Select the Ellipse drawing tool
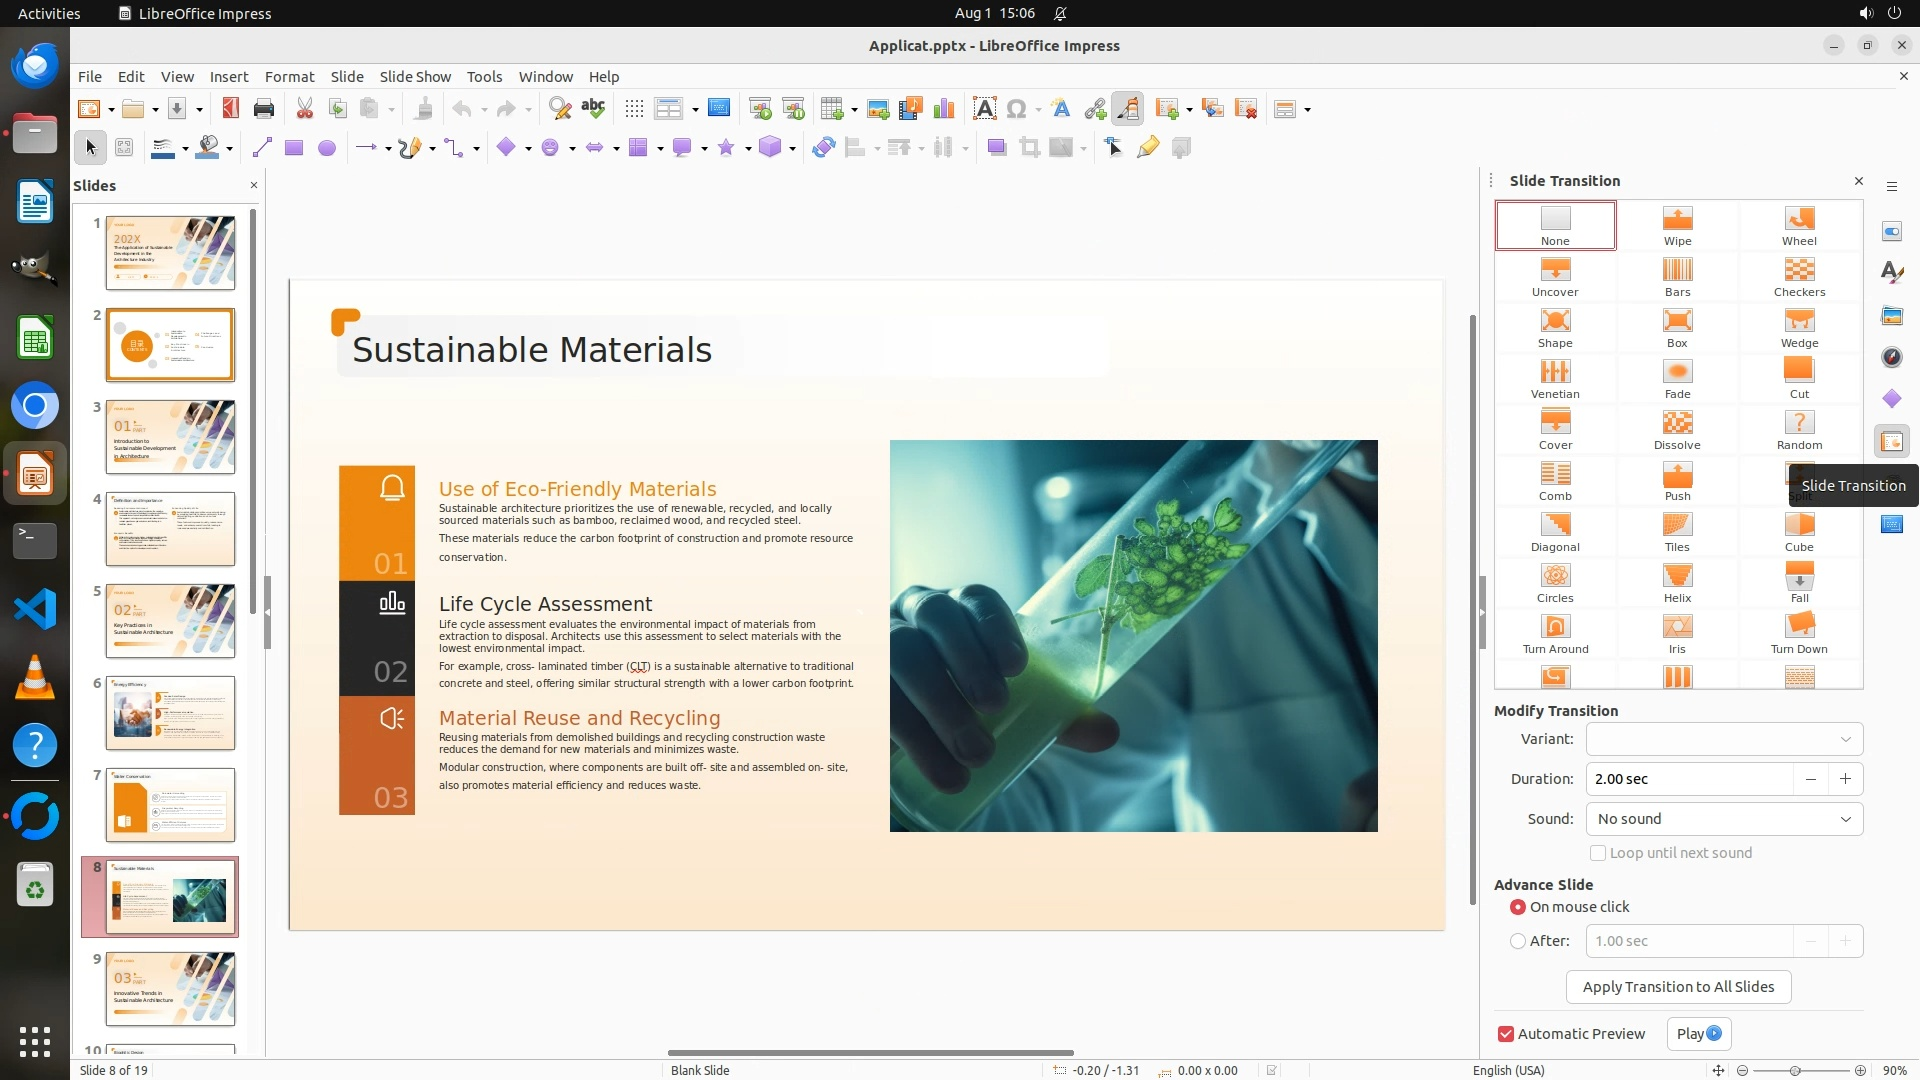 [x=326, y=148]
